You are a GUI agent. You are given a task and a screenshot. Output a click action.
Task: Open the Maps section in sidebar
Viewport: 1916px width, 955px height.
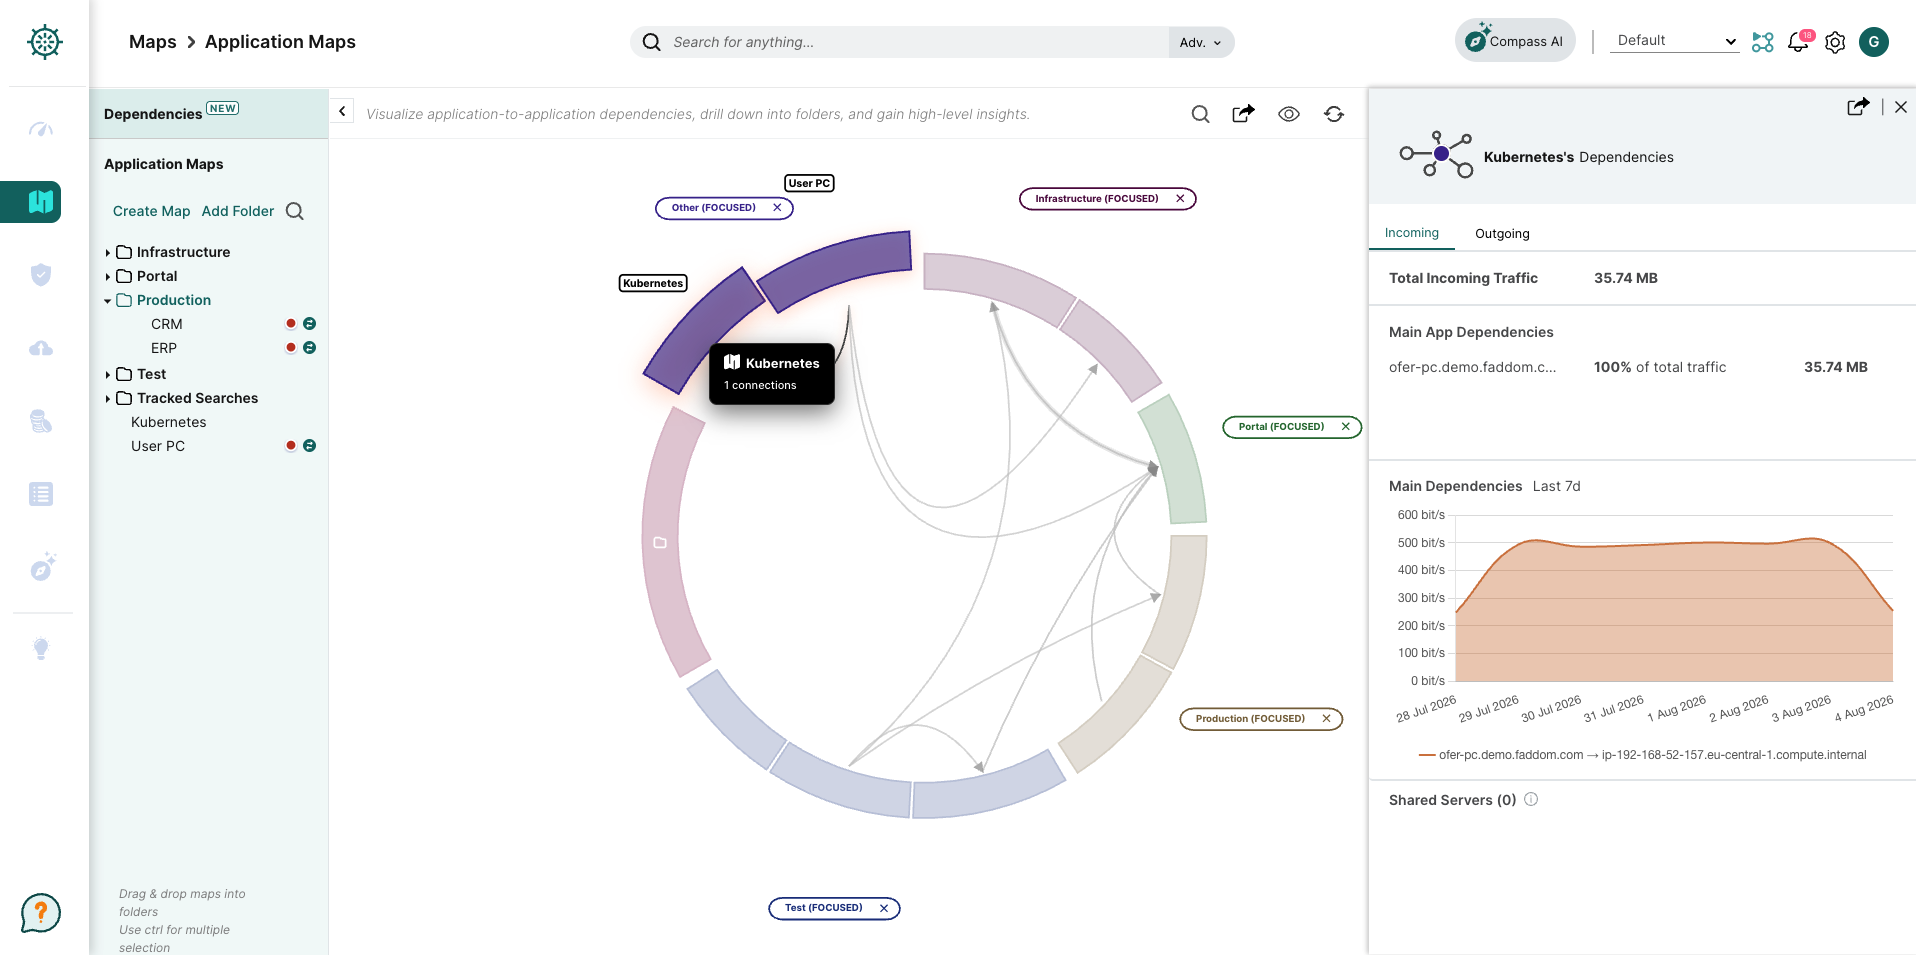pos(40,202)
